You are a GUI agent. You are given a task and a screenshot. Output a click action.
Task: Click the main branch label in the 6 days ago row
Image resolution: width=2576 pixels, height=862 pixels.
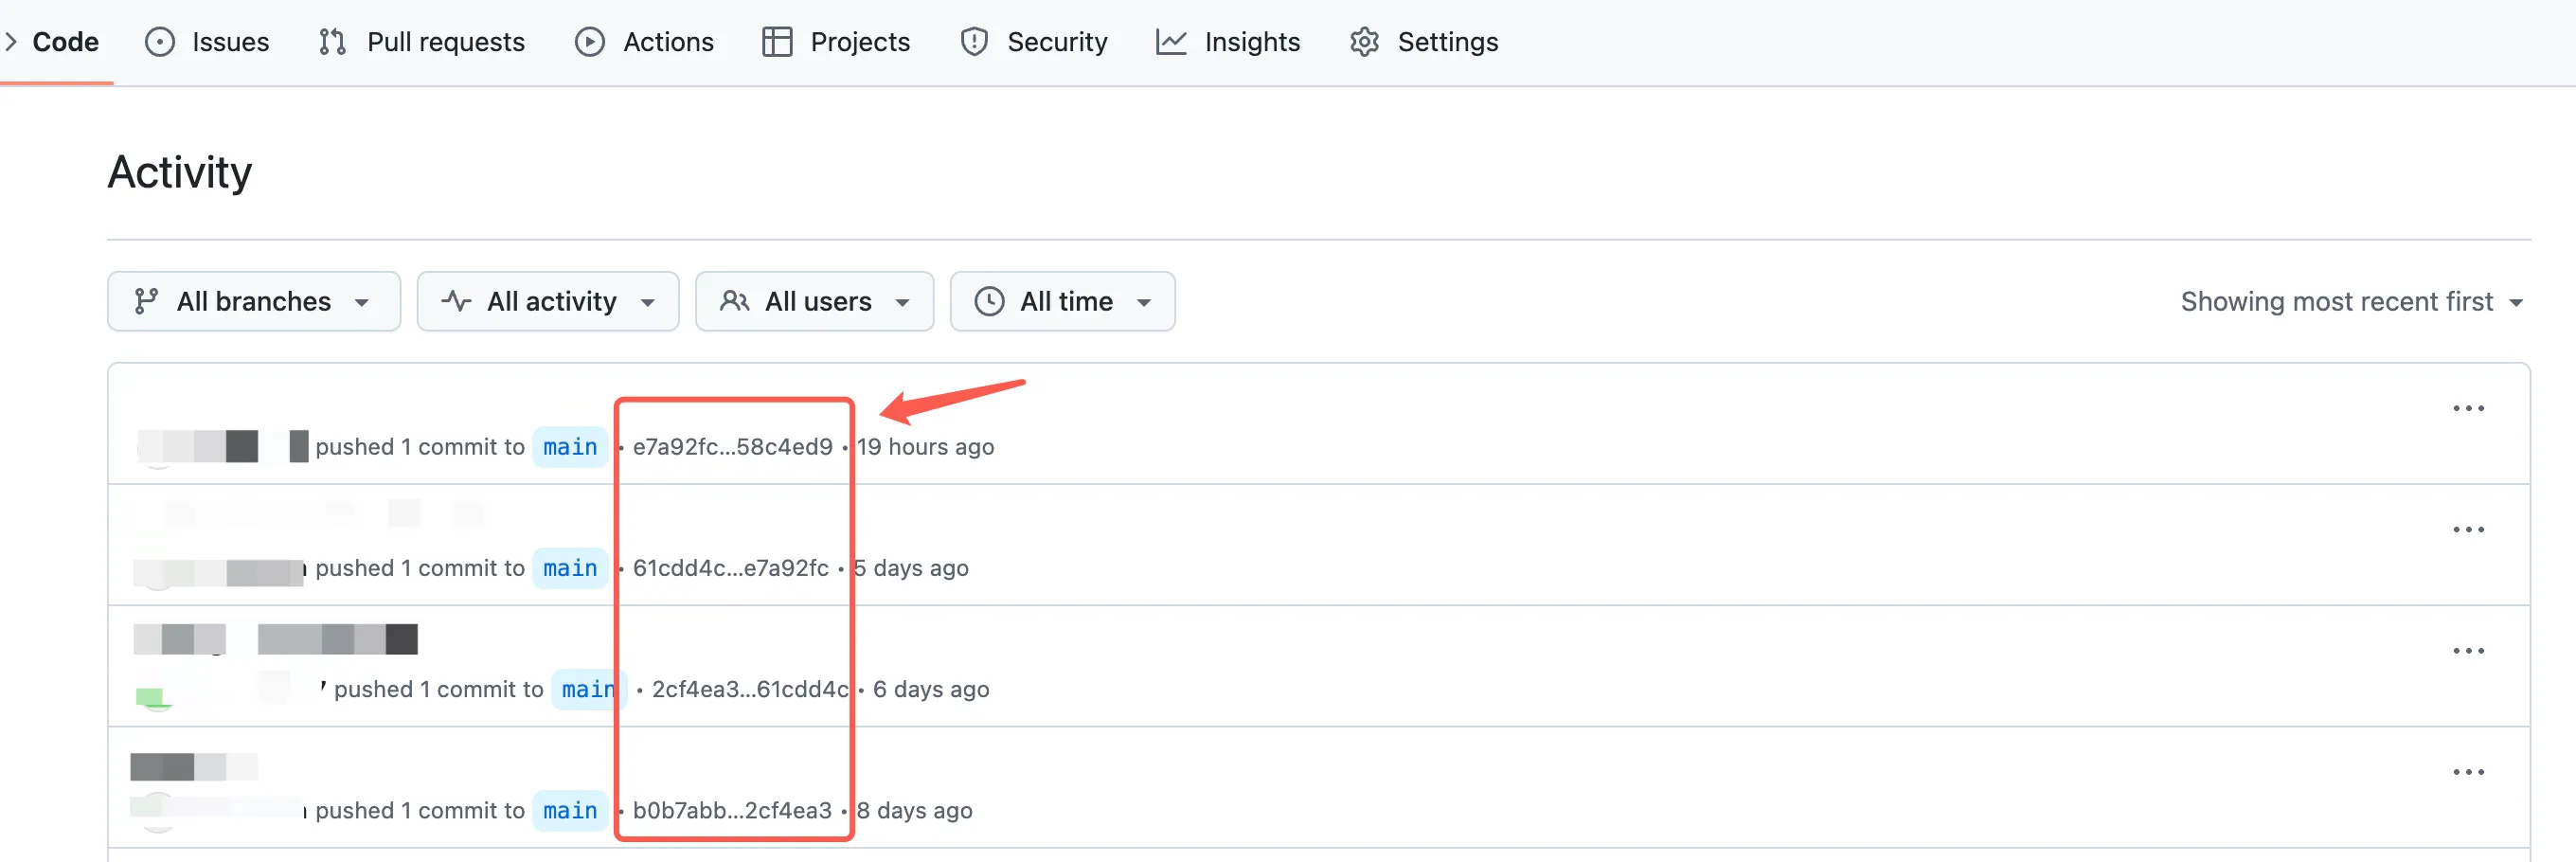(589, 689)
